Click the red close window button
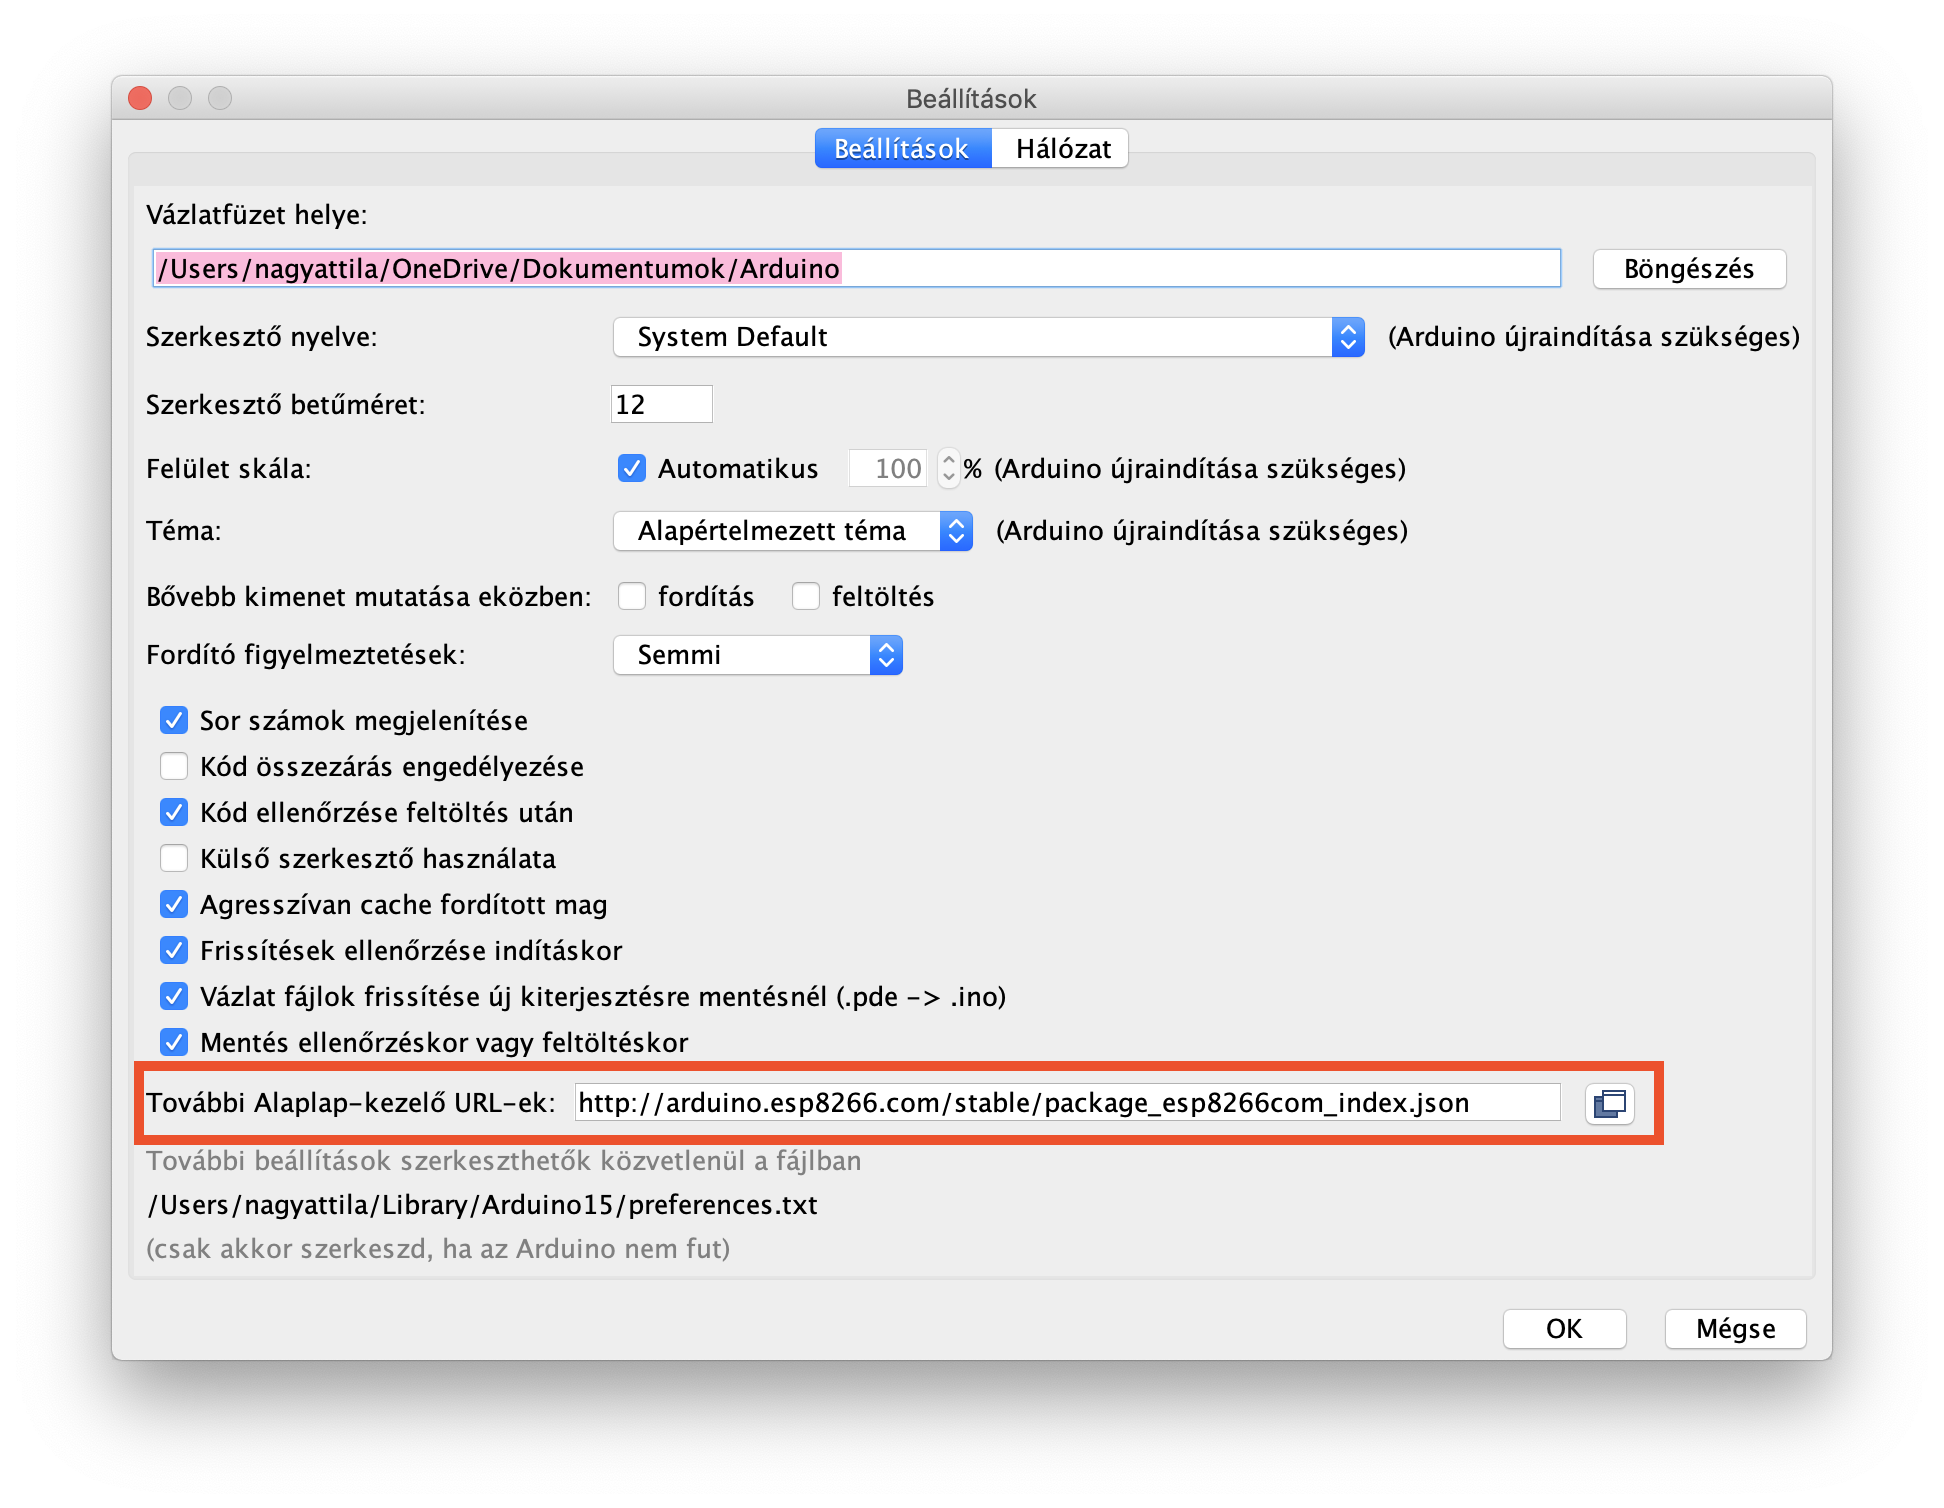Viewport: 1944px width, 1508px height. [141, 98]
